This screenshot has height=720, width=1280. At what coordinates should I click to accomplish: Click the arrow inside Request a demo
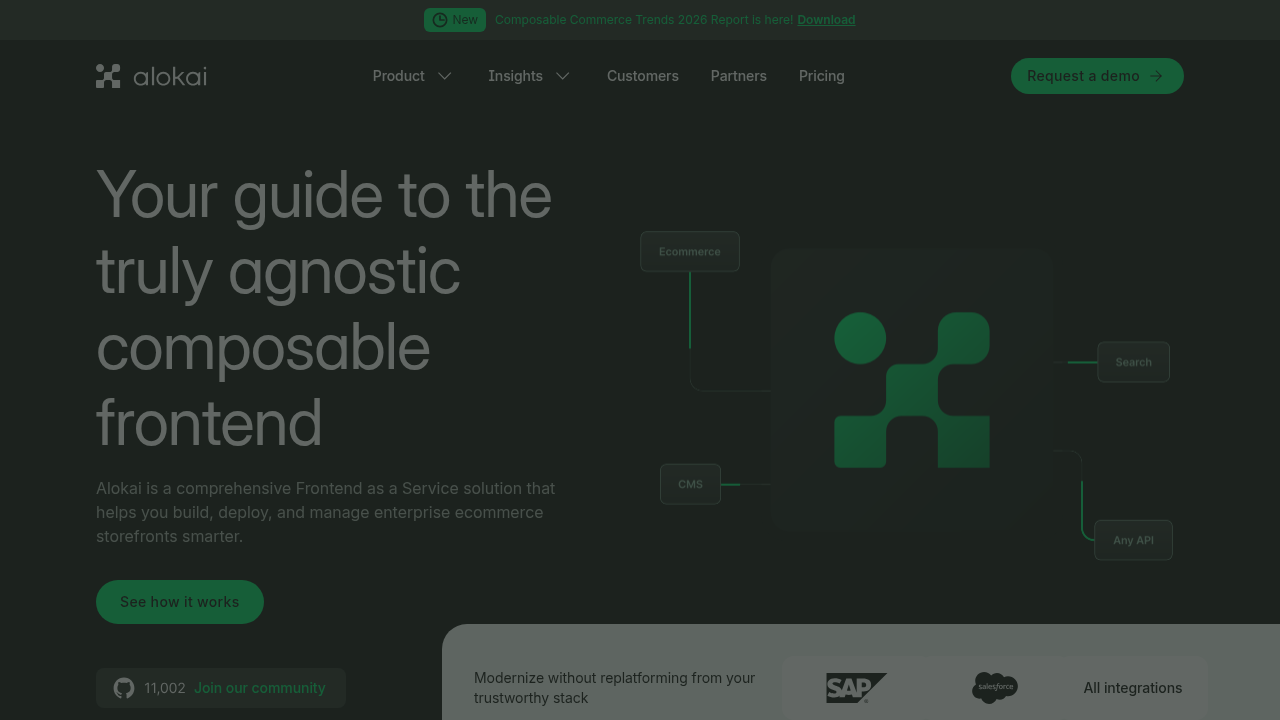pos(1156,76)
